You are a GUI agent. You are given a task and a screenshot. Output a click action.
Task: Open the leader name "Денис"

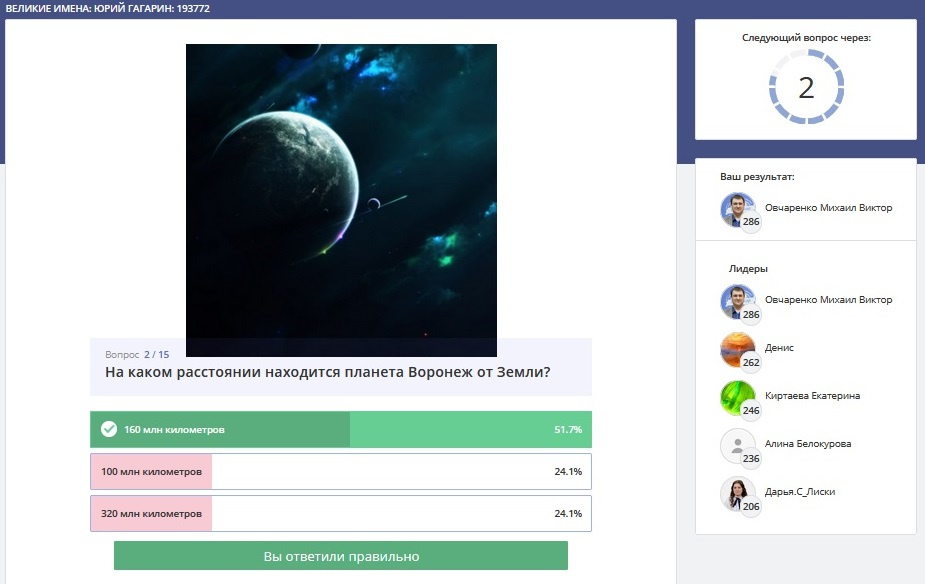click(x=779, y=348)
